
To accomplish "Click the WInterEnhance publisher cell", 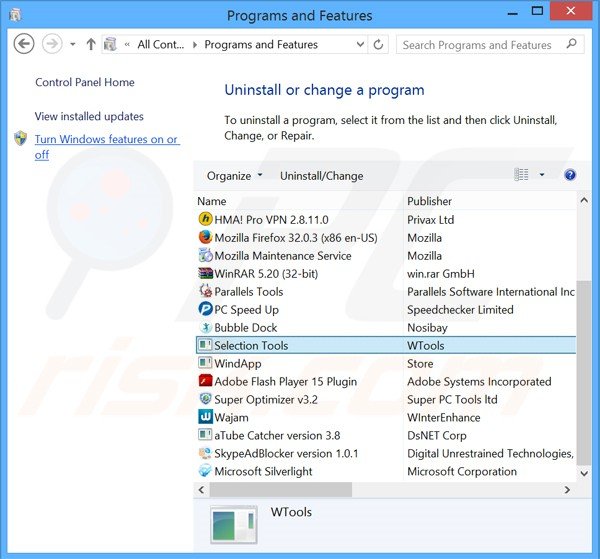I will point(443,417).
